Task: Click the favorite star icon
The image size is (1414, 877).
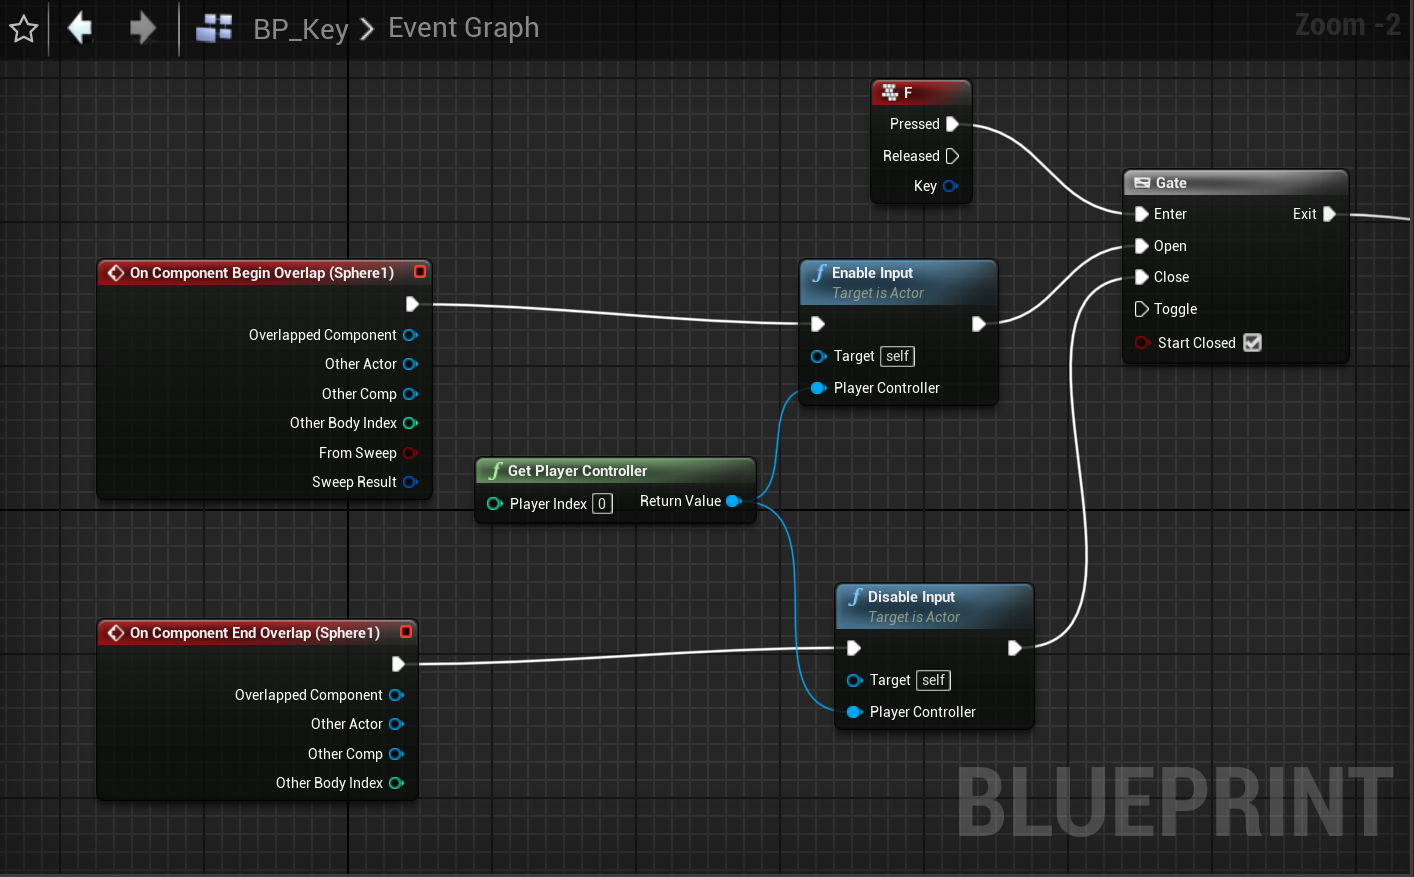Action: (x=24, y=29)
